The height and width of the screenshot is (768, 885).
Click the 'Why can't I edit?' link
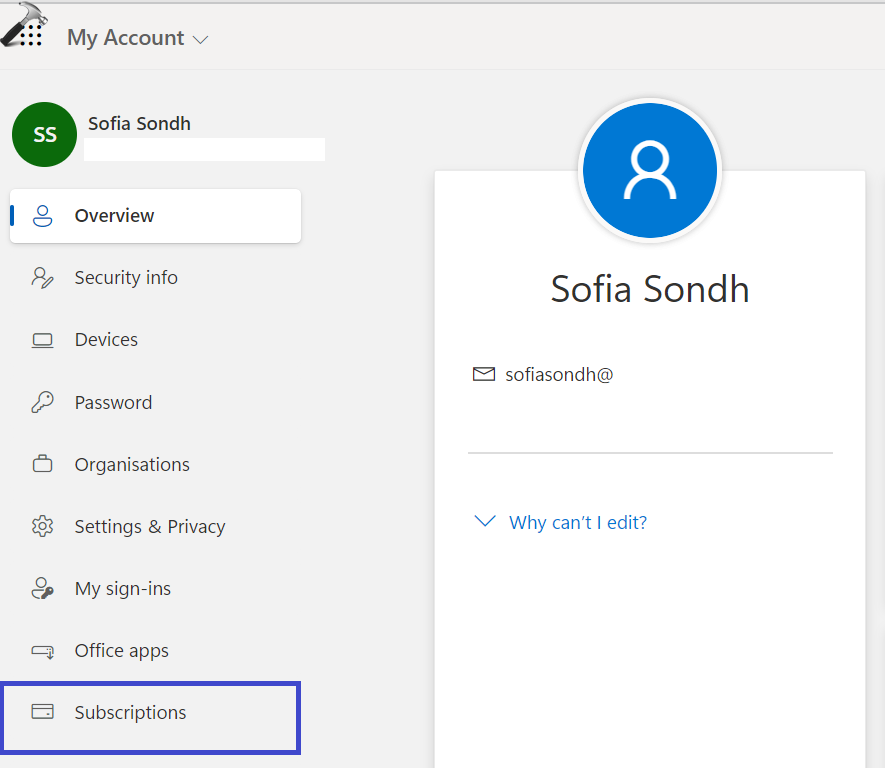[x=578, y=522]
